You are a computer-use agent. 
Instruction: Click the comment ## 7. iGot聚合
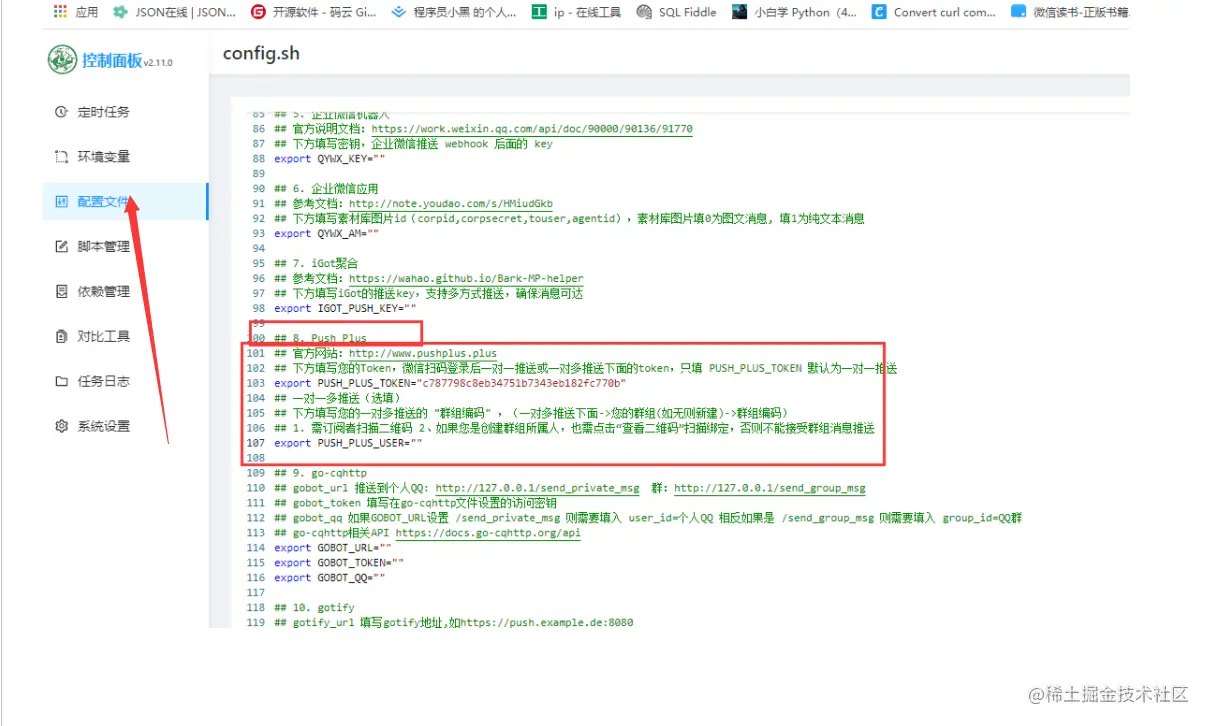coord(316,264)
